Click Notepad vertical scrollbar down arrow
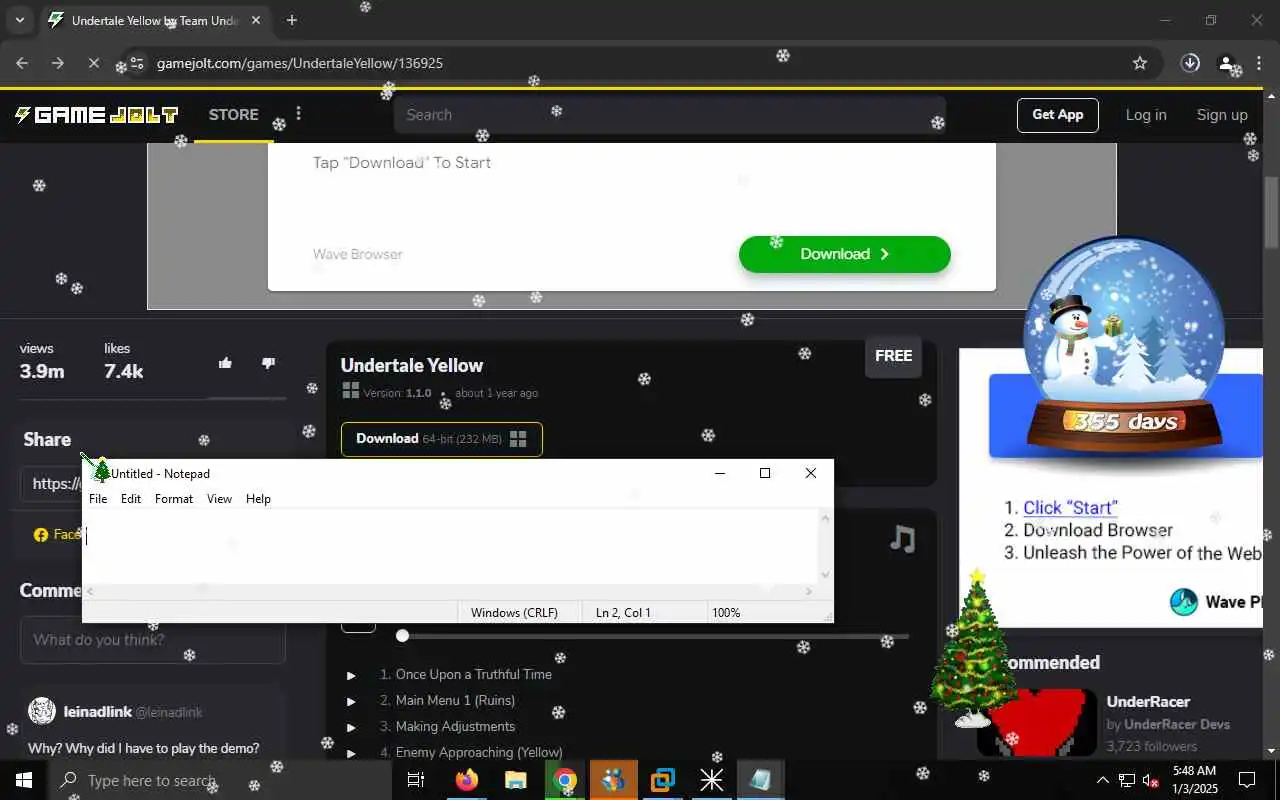The image size is (1280, 800). (825, 575)
